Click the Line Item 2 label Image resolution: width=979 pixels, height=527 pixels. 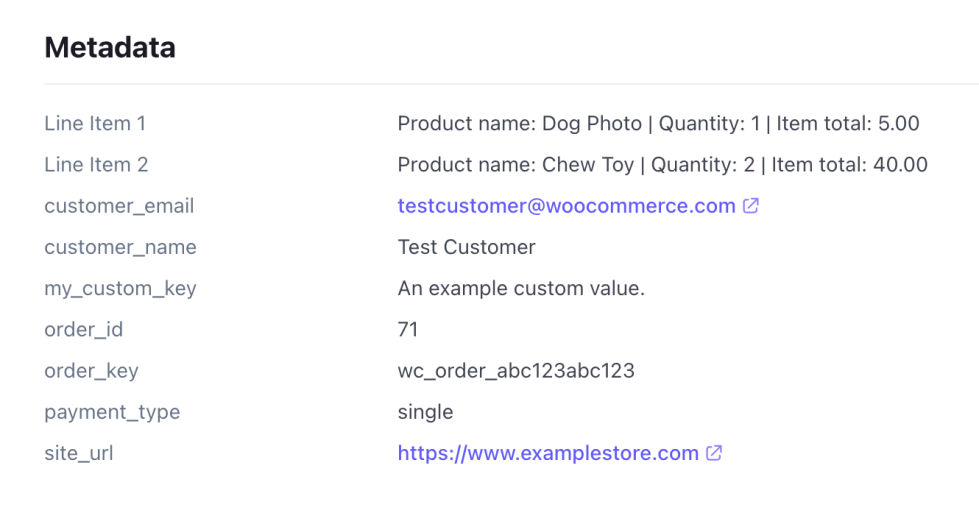click(96, 165)
